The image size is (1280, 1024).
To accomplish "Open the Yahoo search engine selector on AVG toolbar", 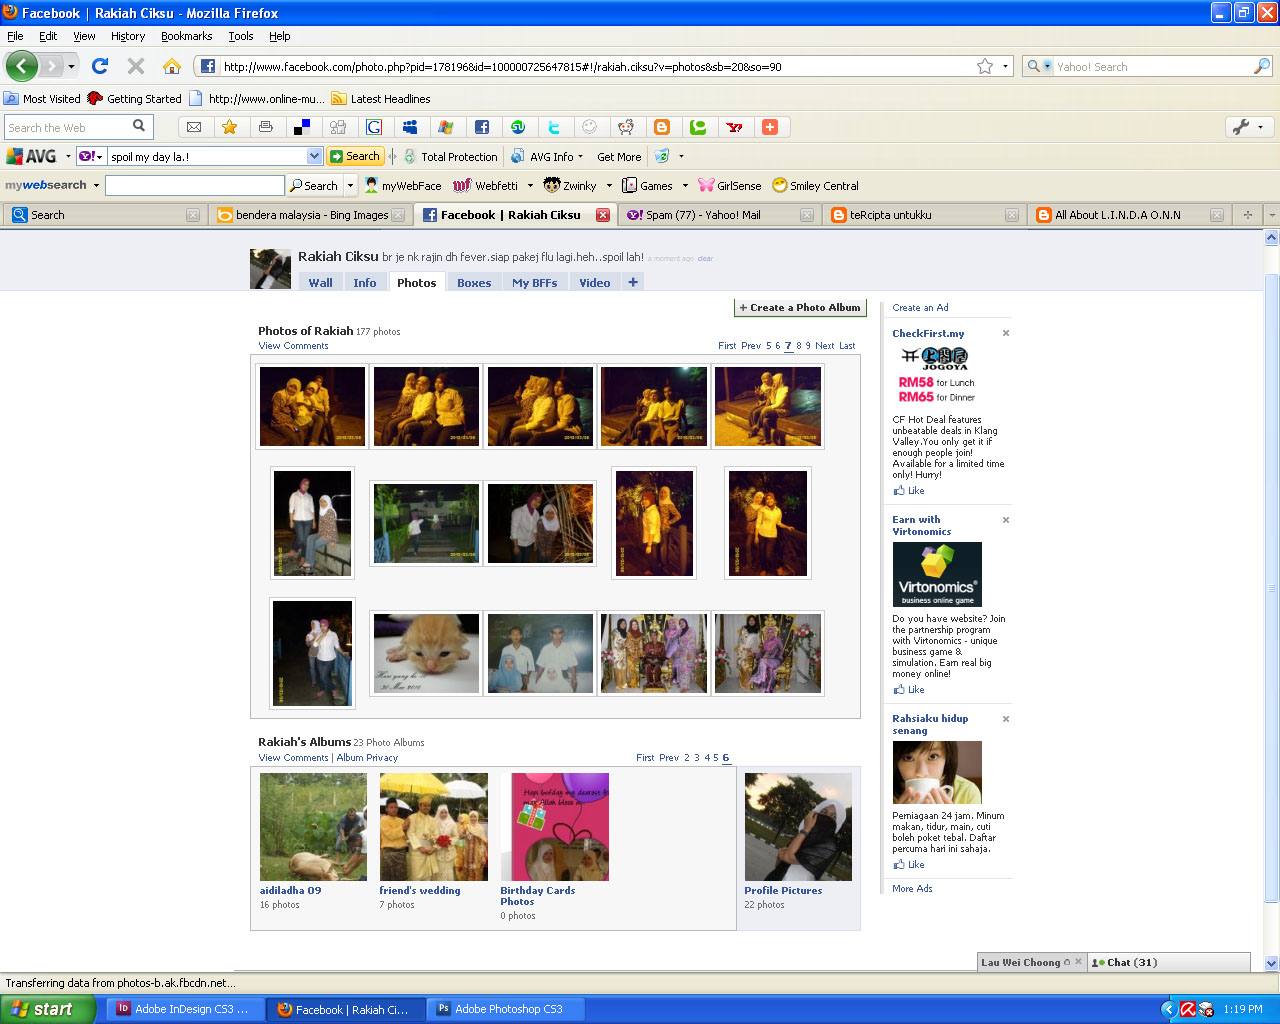I will (91, 156).
